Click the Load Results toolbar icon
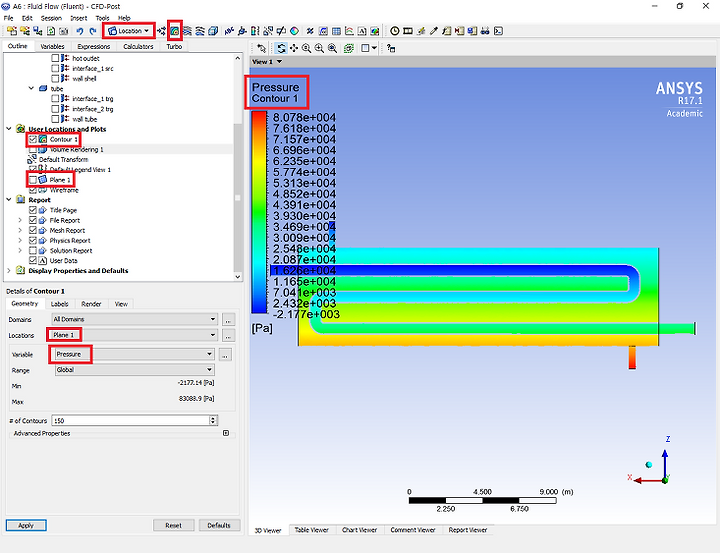The image size is (720, 553). click(11, 31)
